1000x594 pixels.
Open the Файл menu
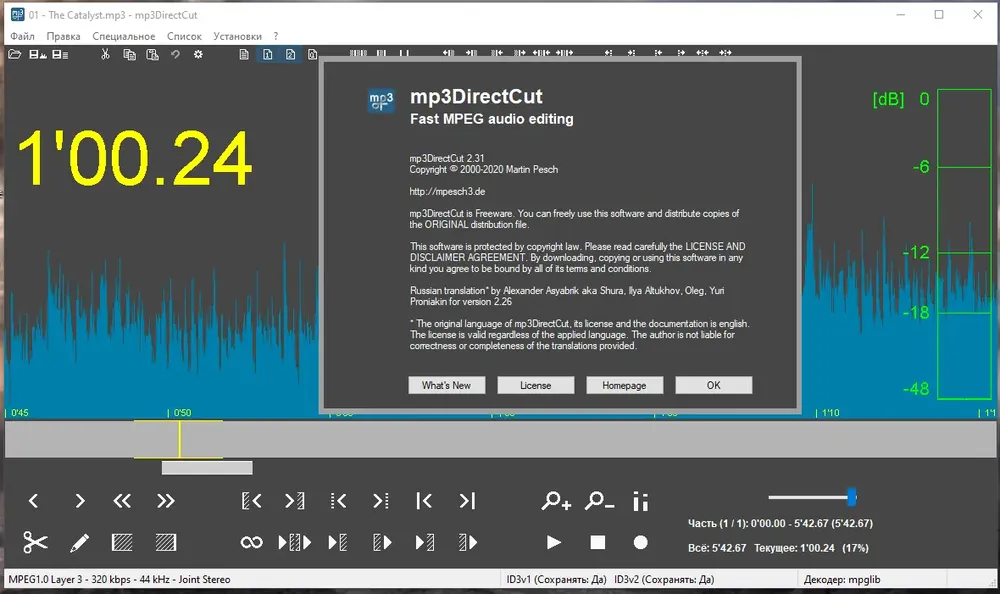[x=22, y=36]
